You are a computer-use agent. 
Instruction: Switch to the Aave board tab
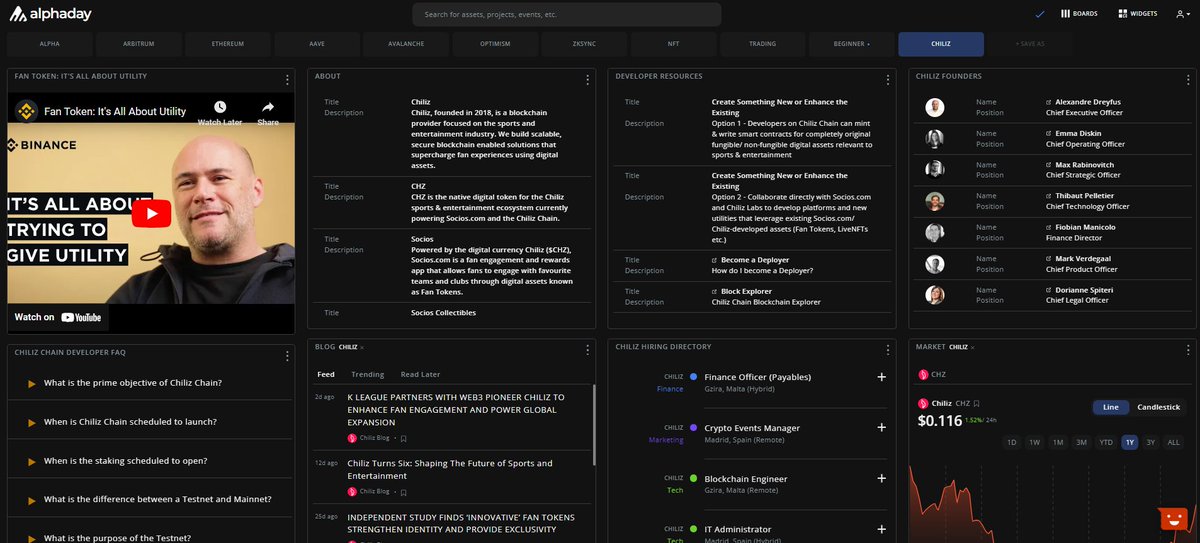click(317, 44)
